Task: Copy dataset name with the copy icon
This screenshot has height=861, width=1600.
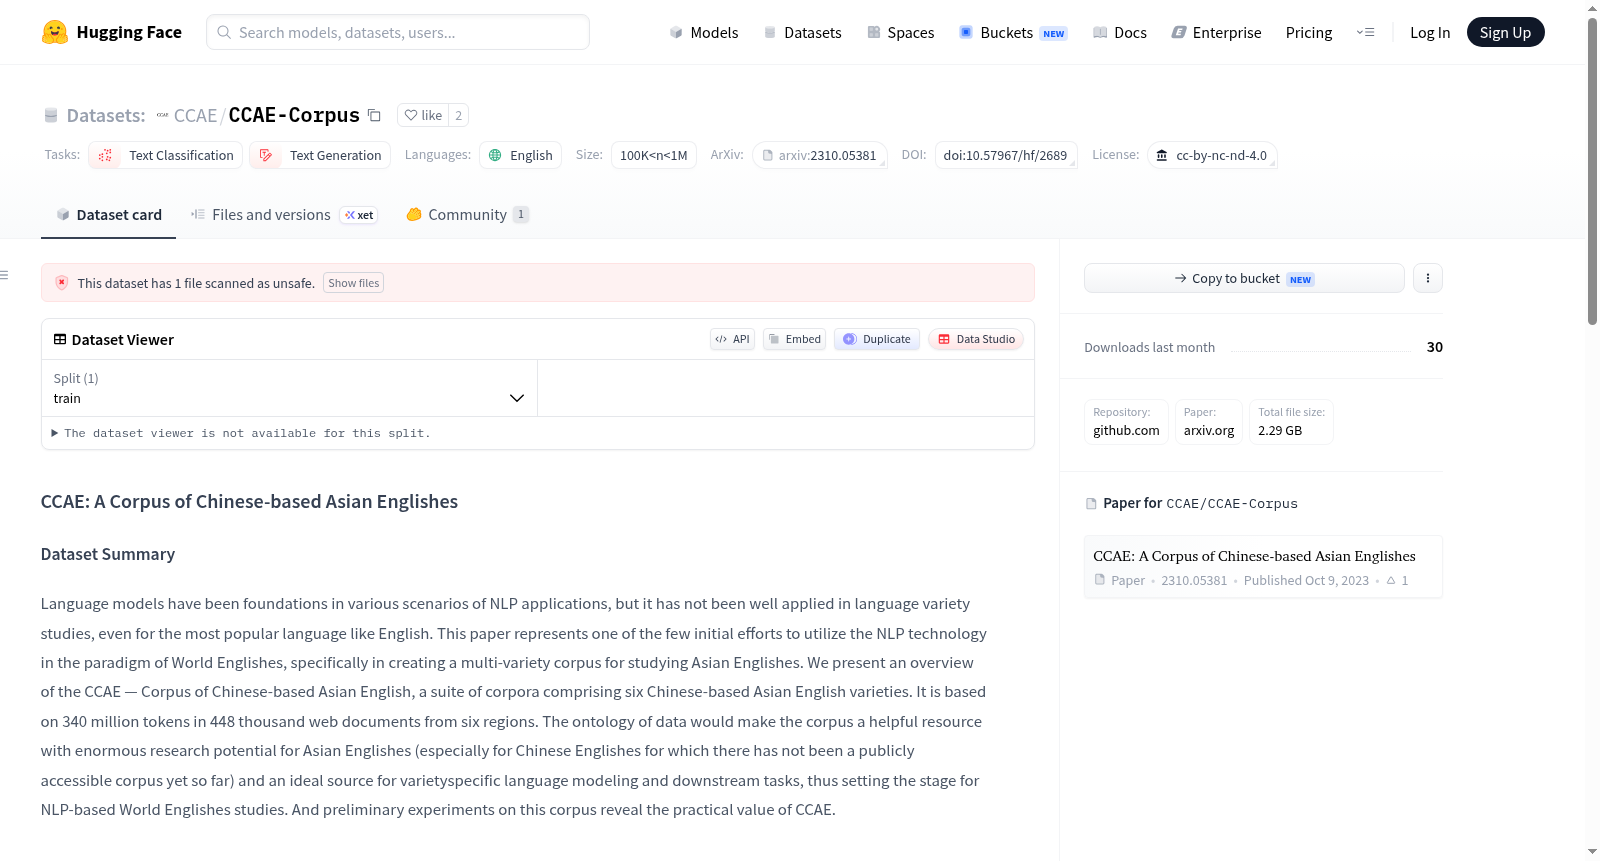Action: coord(374,115)
